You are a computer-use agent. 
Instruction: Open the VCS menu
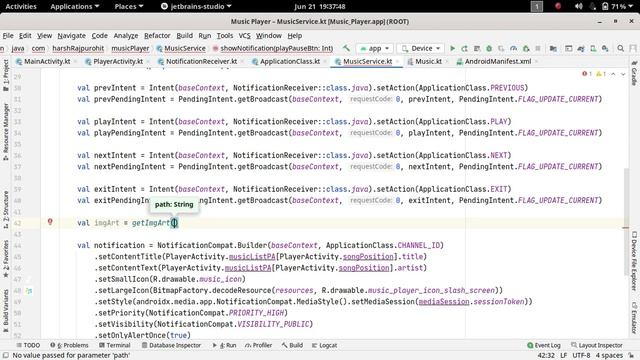(x=244, y=36)
